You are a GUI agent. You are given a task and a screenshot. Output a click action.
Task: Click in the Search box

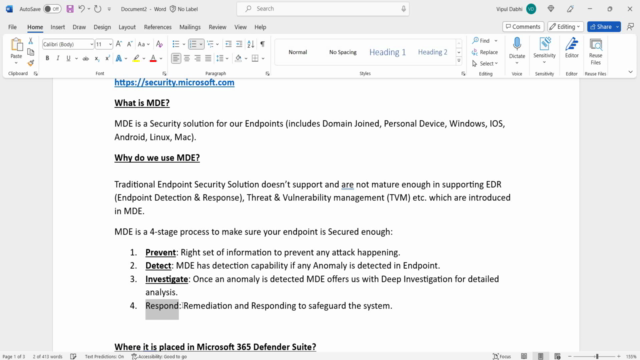coord(323,9)
